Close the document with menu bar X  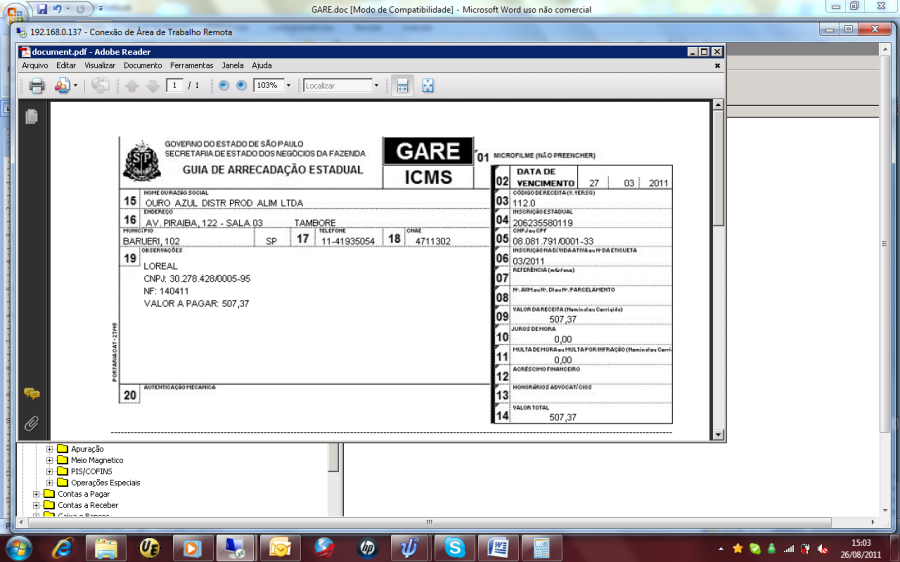717,65
